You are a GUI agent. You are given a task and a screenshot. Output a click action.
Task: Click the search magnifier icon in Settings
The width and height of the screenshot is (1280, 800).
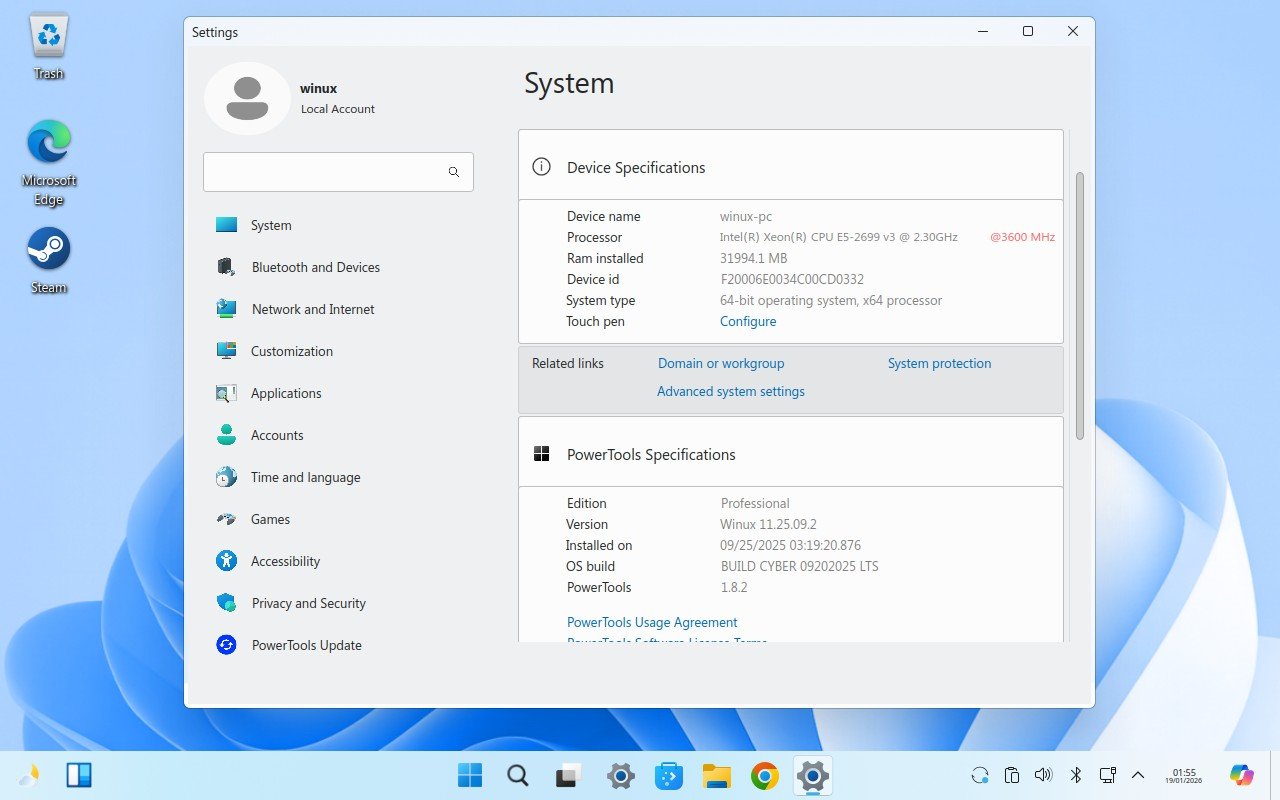[454, 172]
